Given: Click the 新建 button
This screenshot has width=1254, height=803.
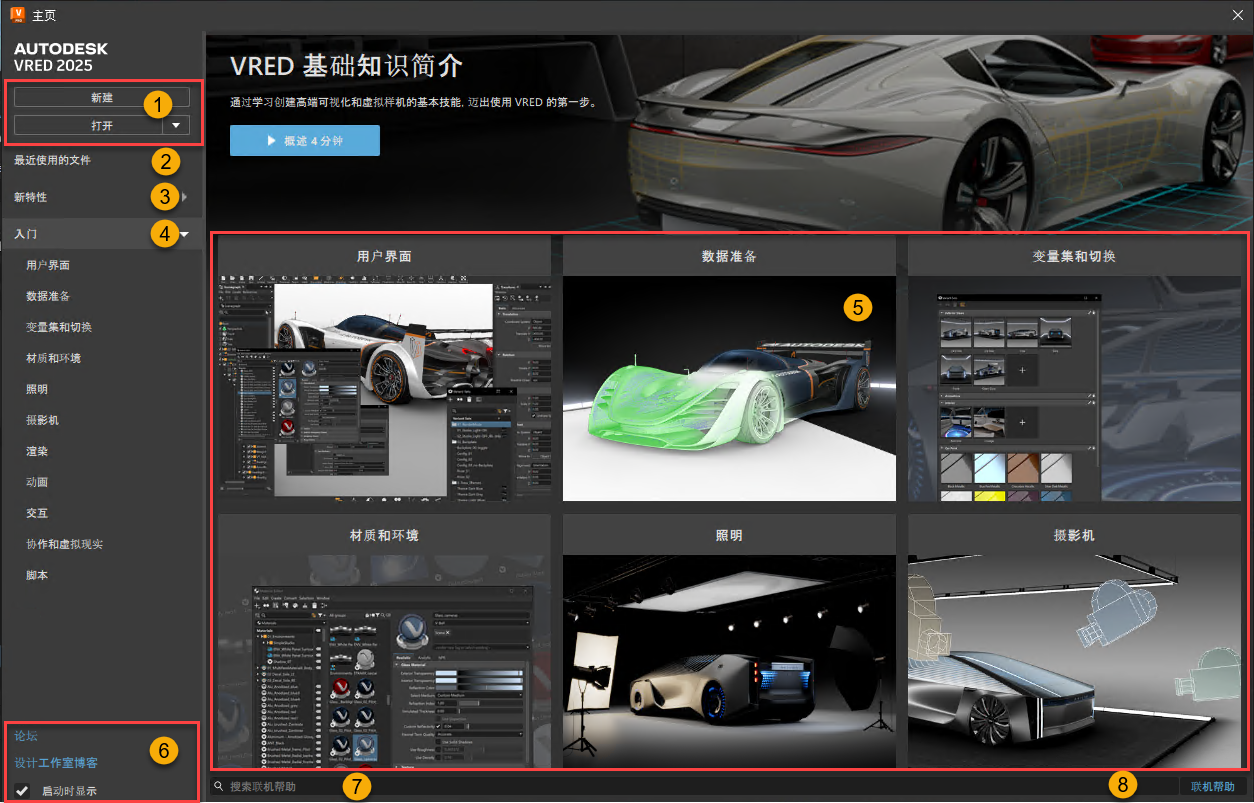Looking at the screenshot, I should pyautogui.click(x=101, y=97).
